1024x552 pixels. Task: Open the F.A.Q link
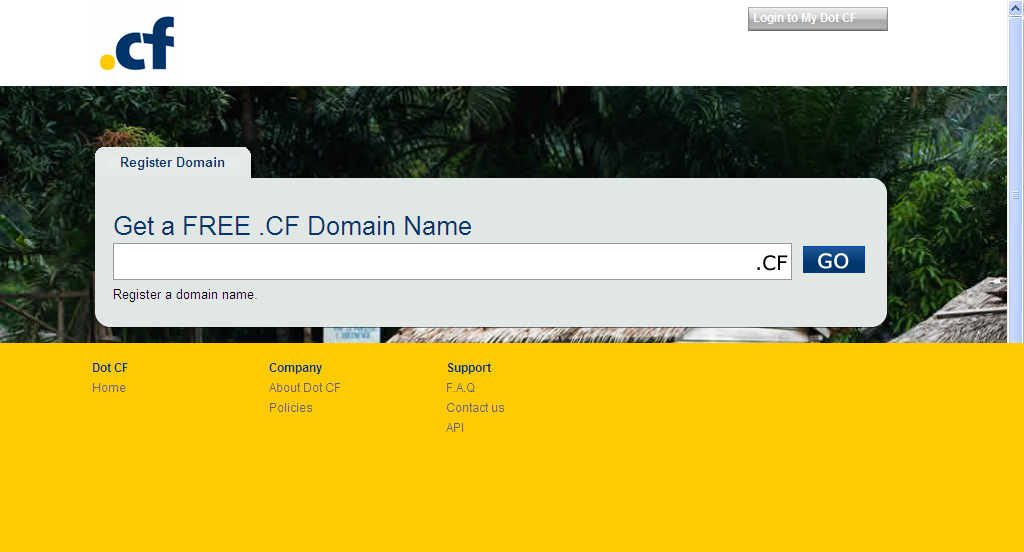(460, 388)
